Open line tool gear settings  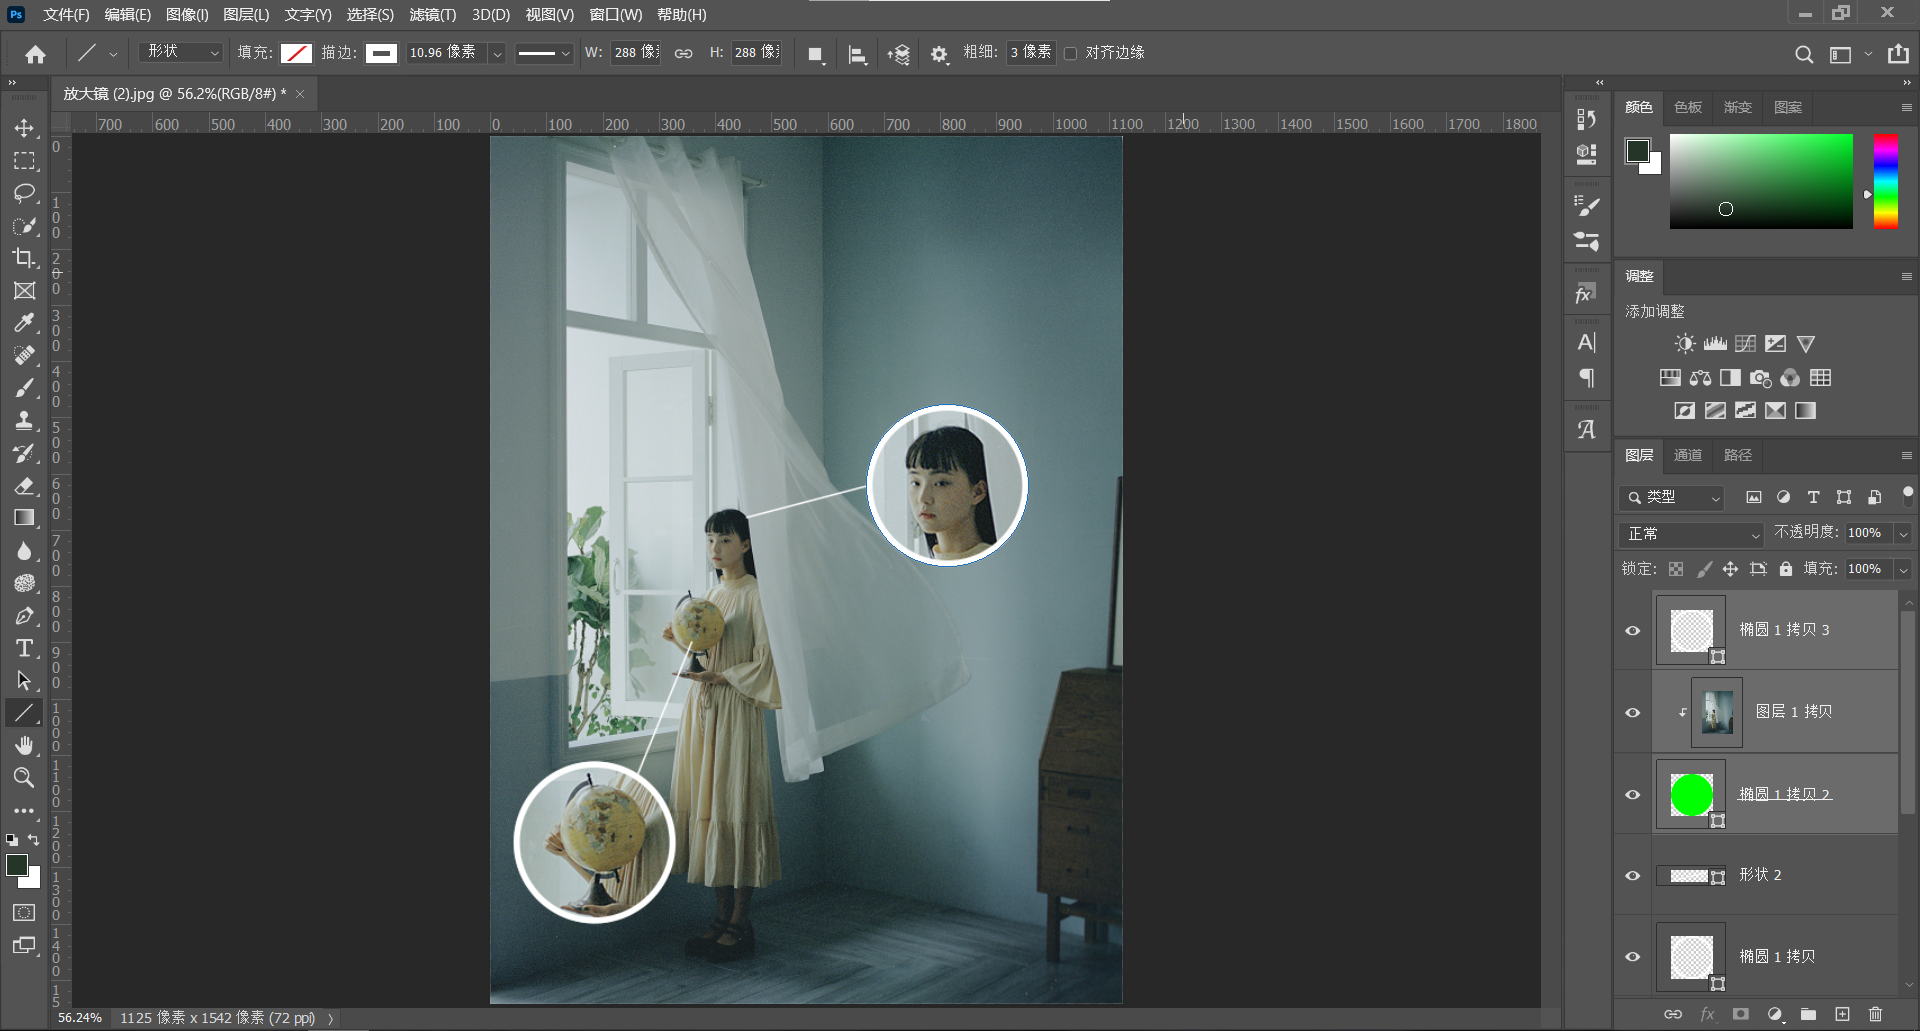click(x=939, y=54)
